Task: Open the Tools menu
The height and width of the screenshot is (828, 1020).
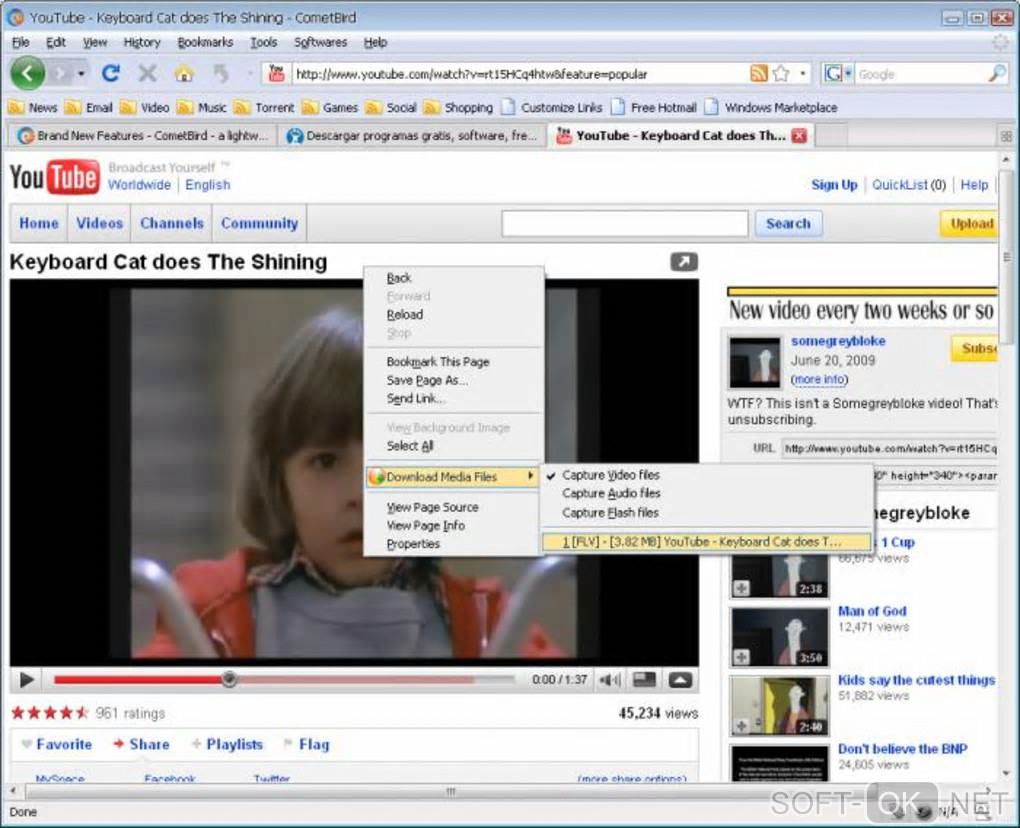Action: [263, 42]
